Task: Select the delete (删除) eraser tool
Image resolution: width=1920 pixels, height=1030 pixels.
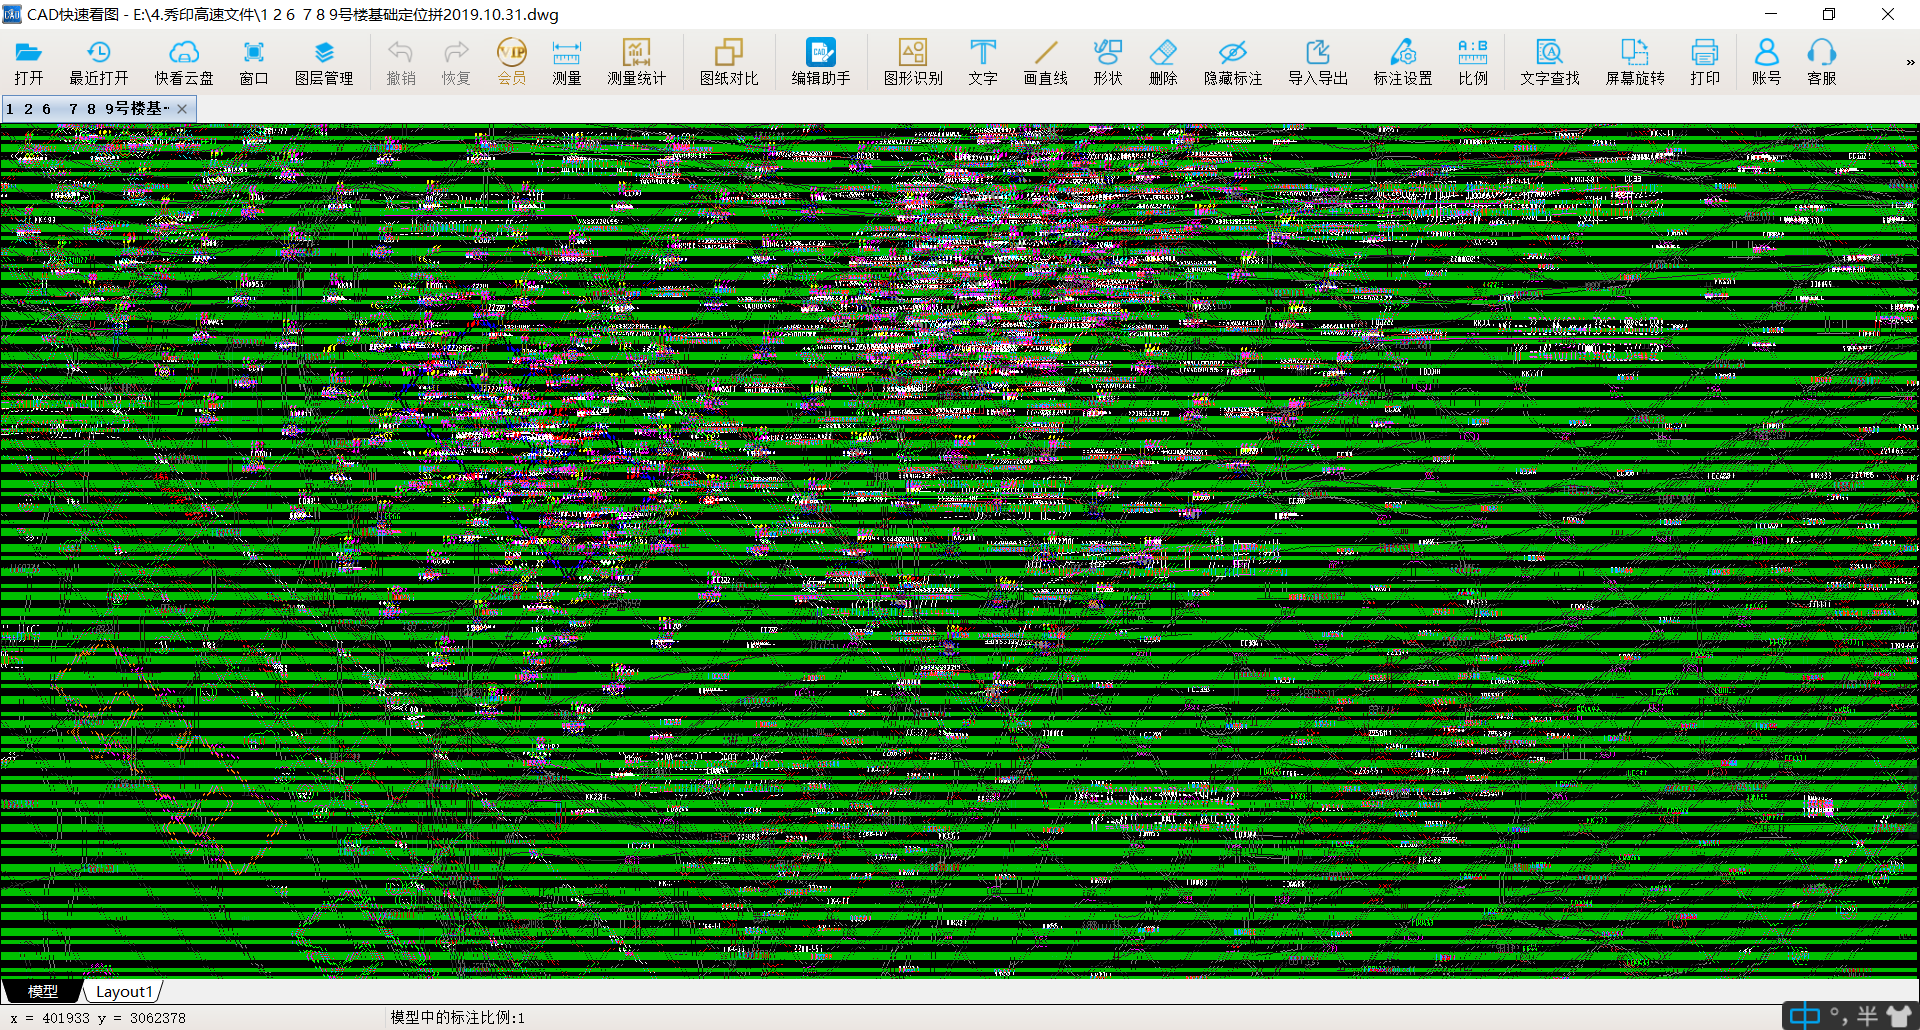Action: click(x=1162, y=62)
